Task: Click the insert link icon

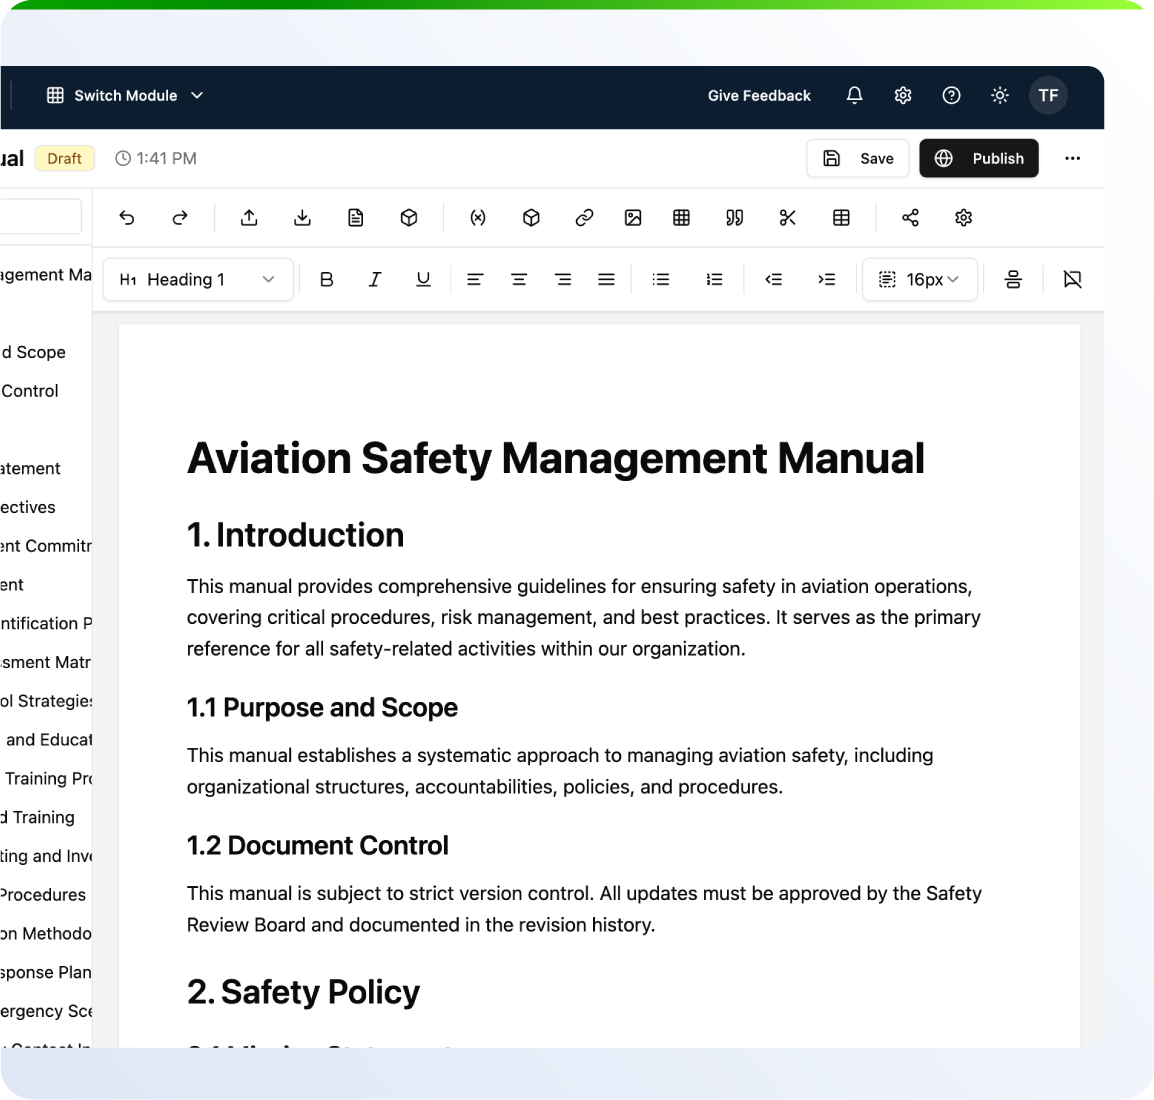Action: click(x=584, y=218)
